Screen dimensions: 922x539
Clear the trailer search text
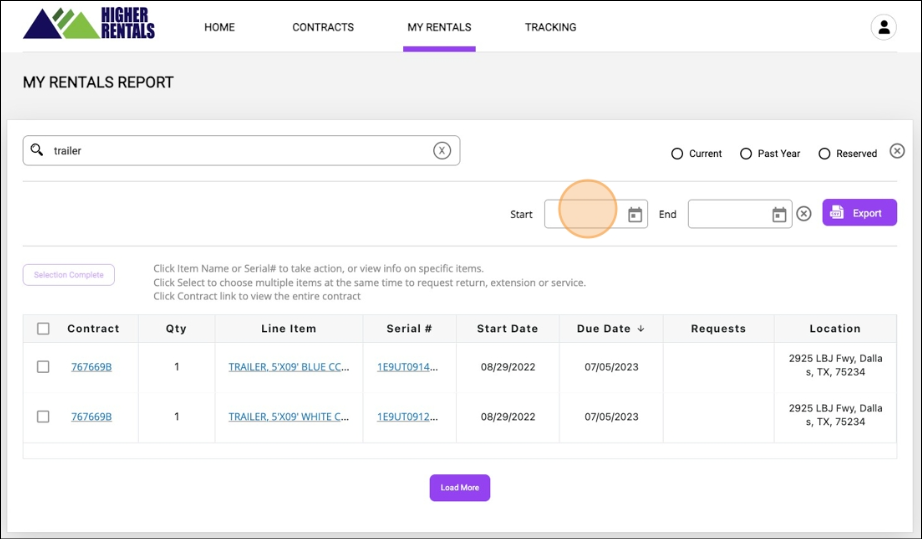(x=442, y=151)
